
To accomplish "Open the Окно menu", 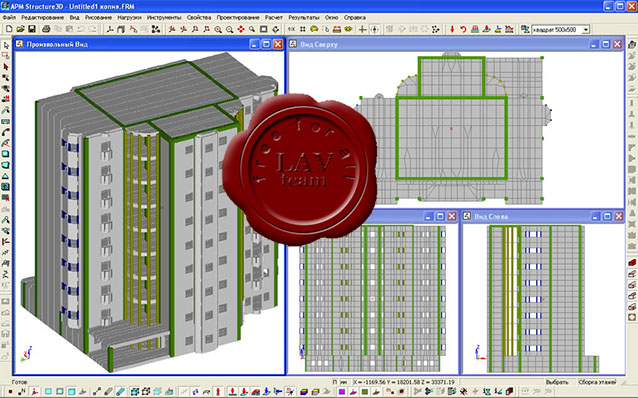I will [332, 17].
